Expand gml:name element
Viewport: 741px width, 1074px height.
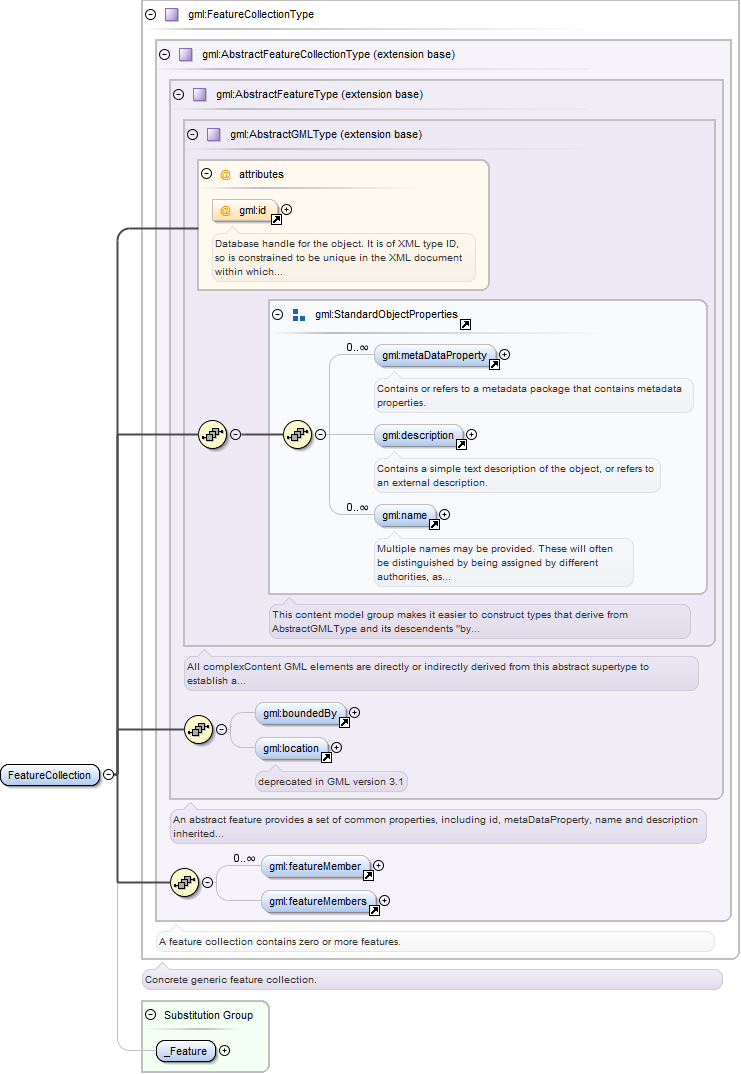point(444,514)
